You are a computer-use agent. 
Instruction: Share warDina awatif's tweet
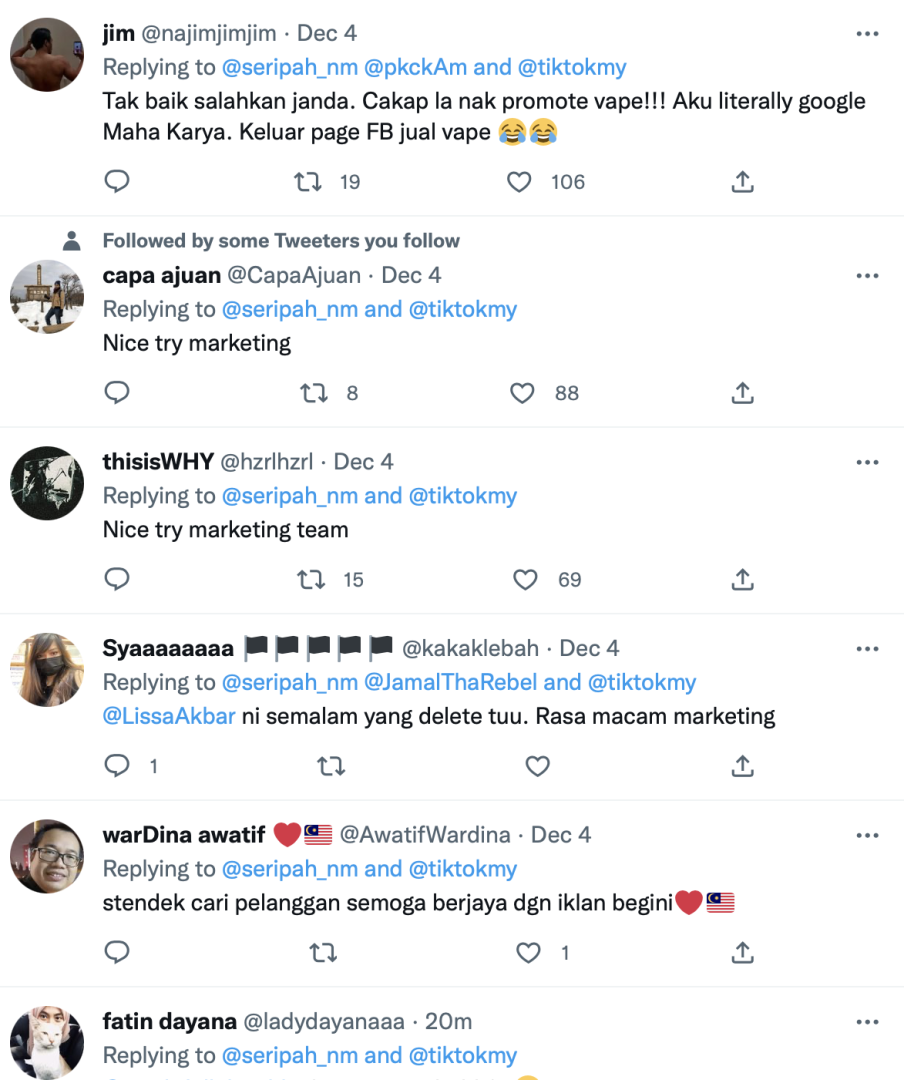coord(742,953)
